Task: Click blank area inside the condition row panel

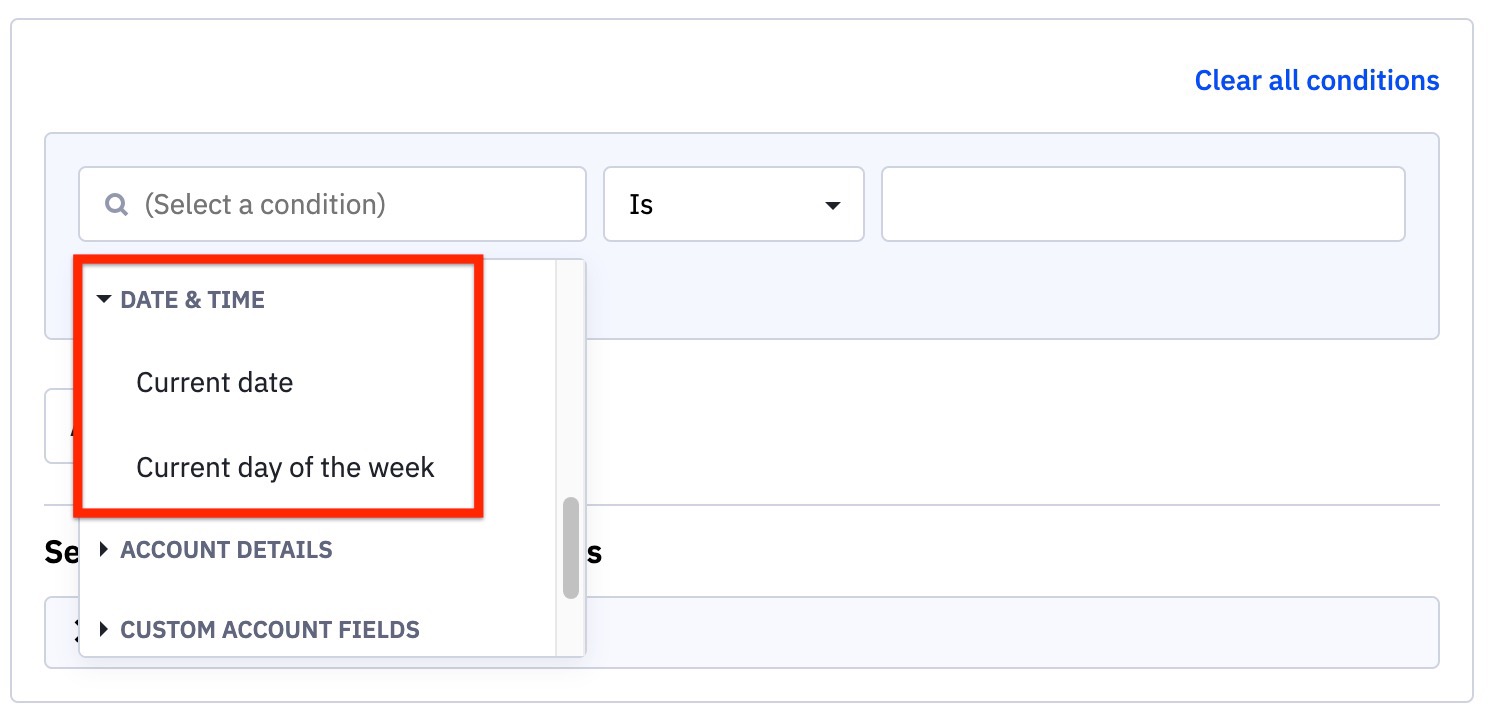Action: tap(1000, 295)
